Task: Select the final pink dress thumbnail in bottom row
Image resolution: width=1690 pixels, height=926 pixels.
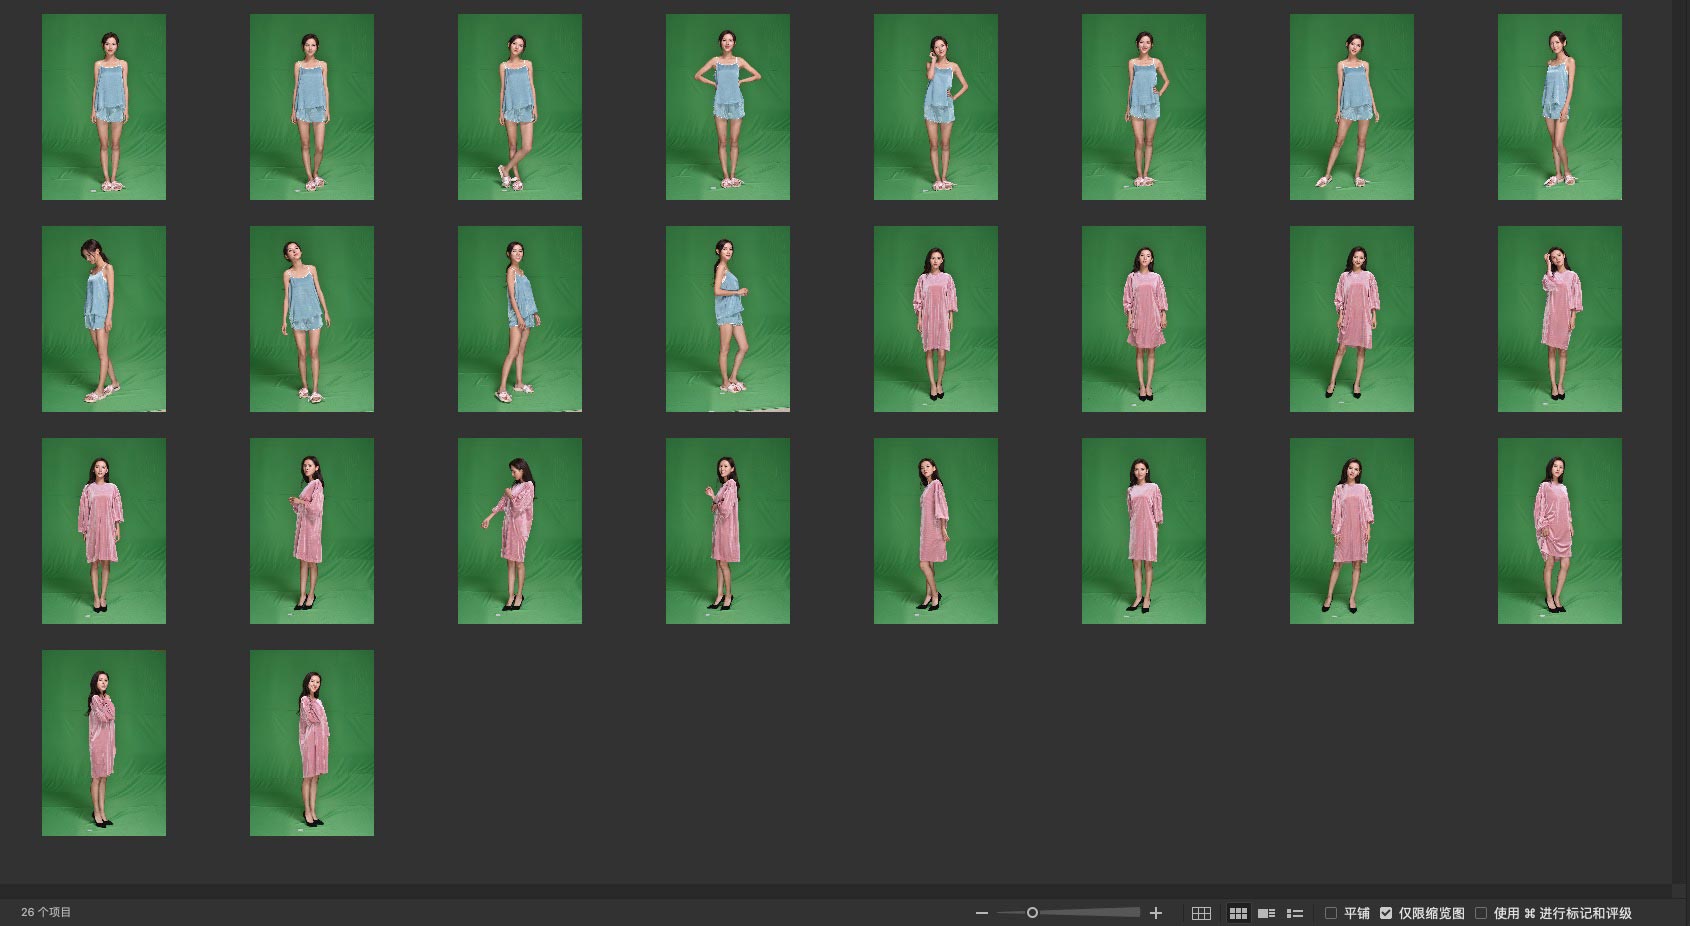Action: (x=312, y=743)
